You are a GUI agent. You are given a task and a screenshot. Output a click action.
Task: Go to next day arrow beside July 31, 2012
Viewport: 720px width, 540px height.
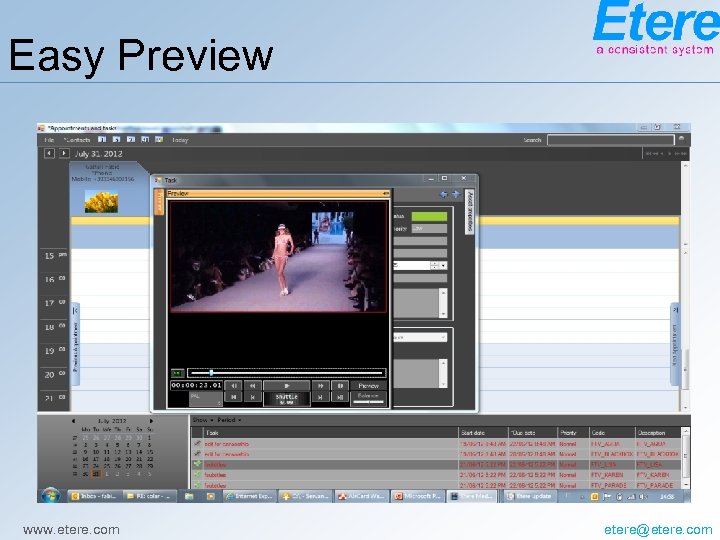(64, 153)
